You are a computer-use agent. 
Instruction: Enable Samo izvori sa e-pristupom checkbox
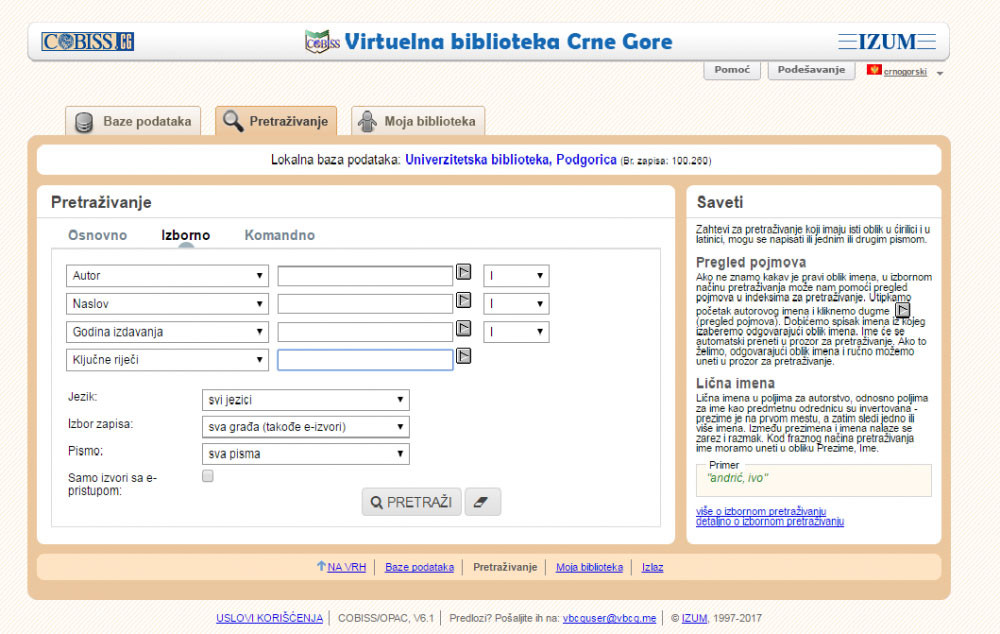click(x=208, y=477)
